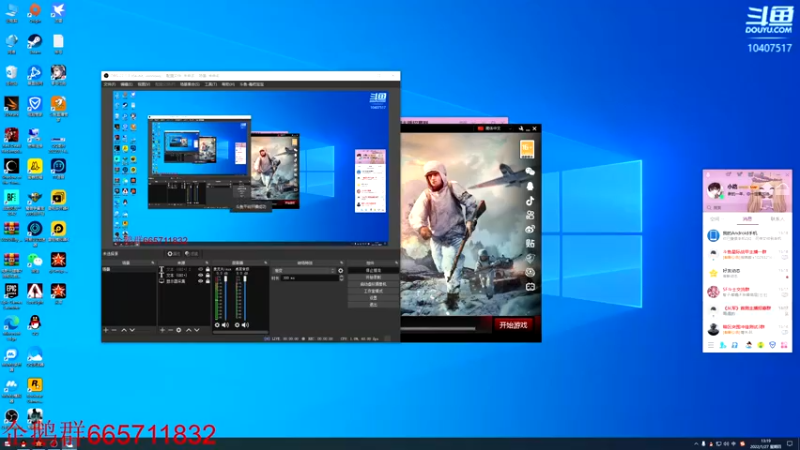This screenshot has height=450, width=800.
Task: Move the selected source up
Action: (189, 330)
